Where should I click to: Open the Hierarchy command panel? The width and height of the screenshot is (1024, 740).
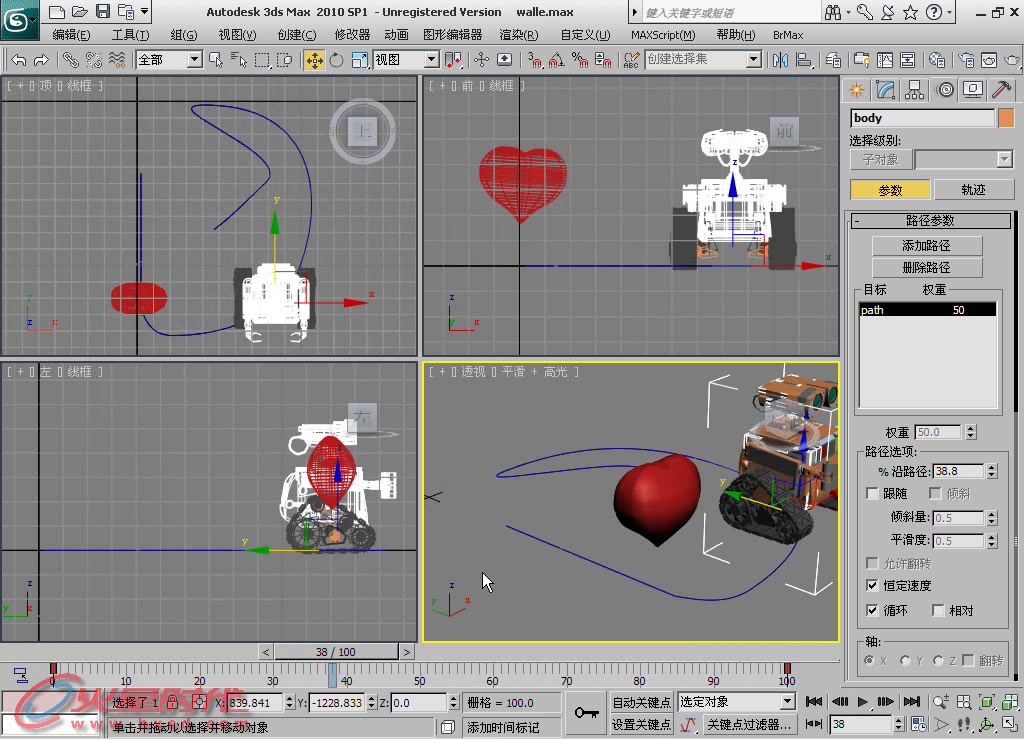click(914, 89)
